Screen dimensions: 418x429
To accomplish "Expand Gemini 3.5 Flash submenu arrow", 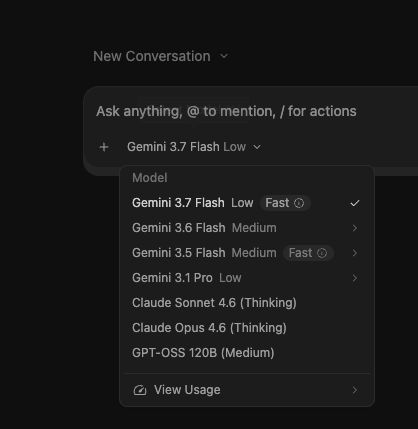I will 355,253.
